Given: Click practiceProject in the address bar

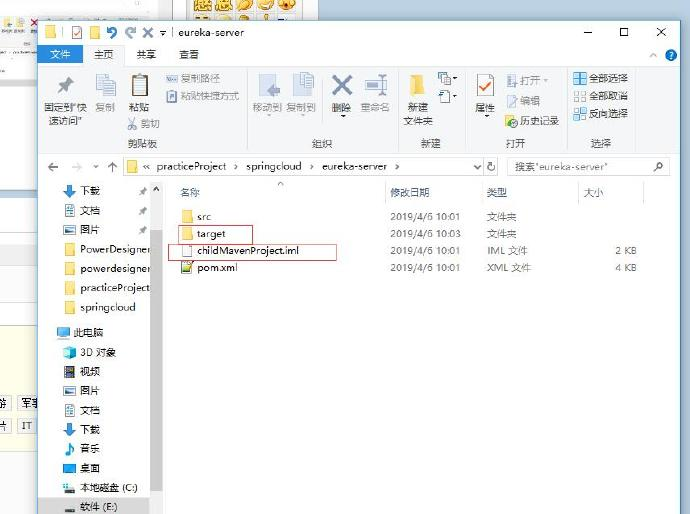Looking at the screenshot, I should tap(191, 166).
